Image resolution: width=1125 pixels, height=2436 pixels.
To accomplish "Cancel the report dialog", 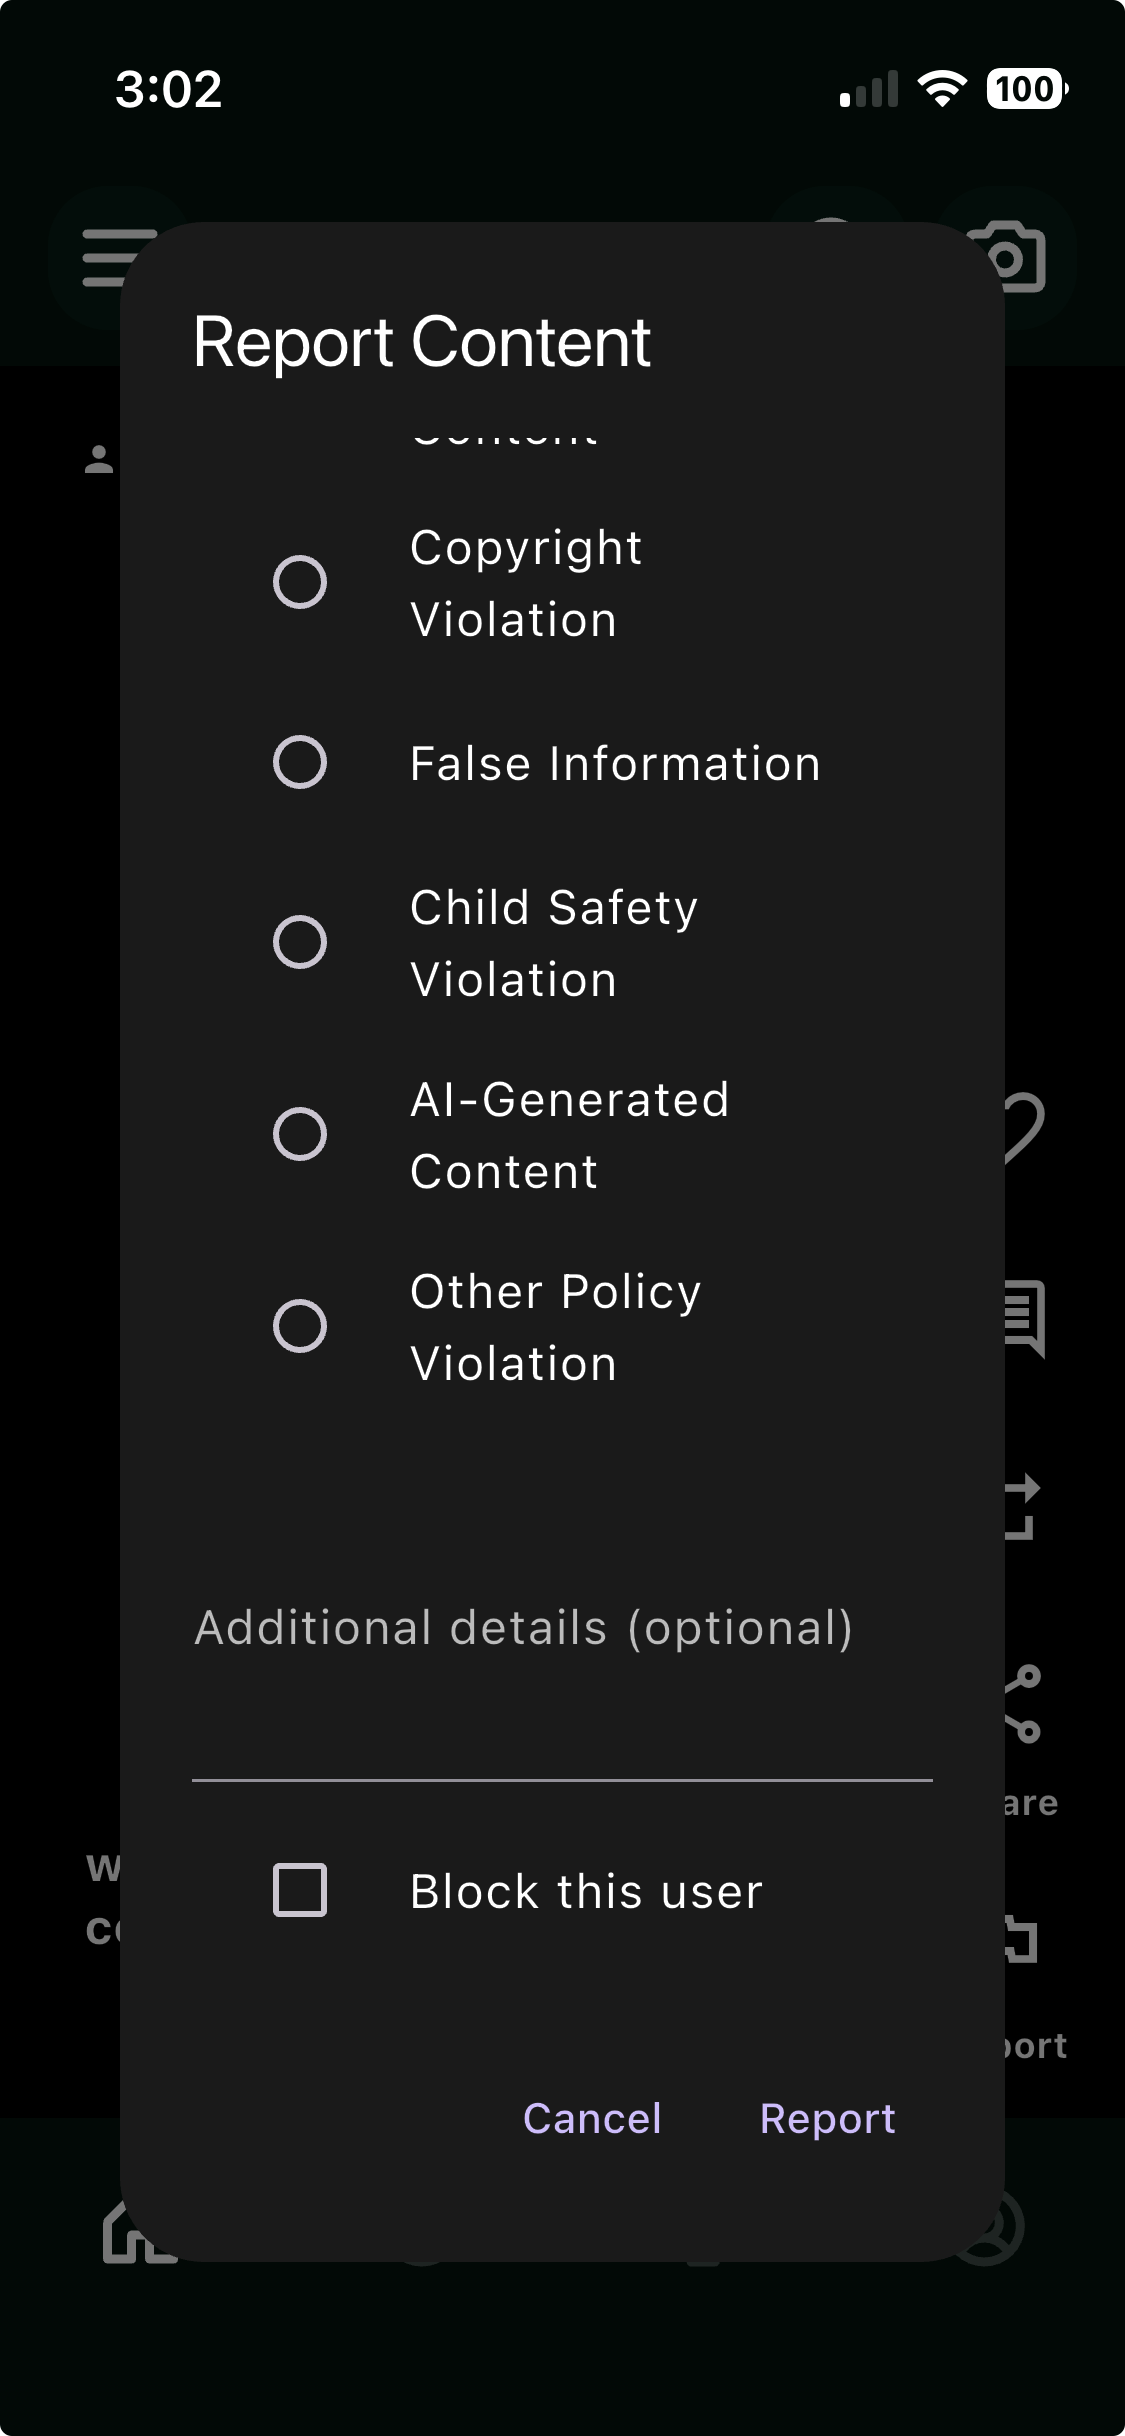I will pyautogui.click(x=591, y=2117).
